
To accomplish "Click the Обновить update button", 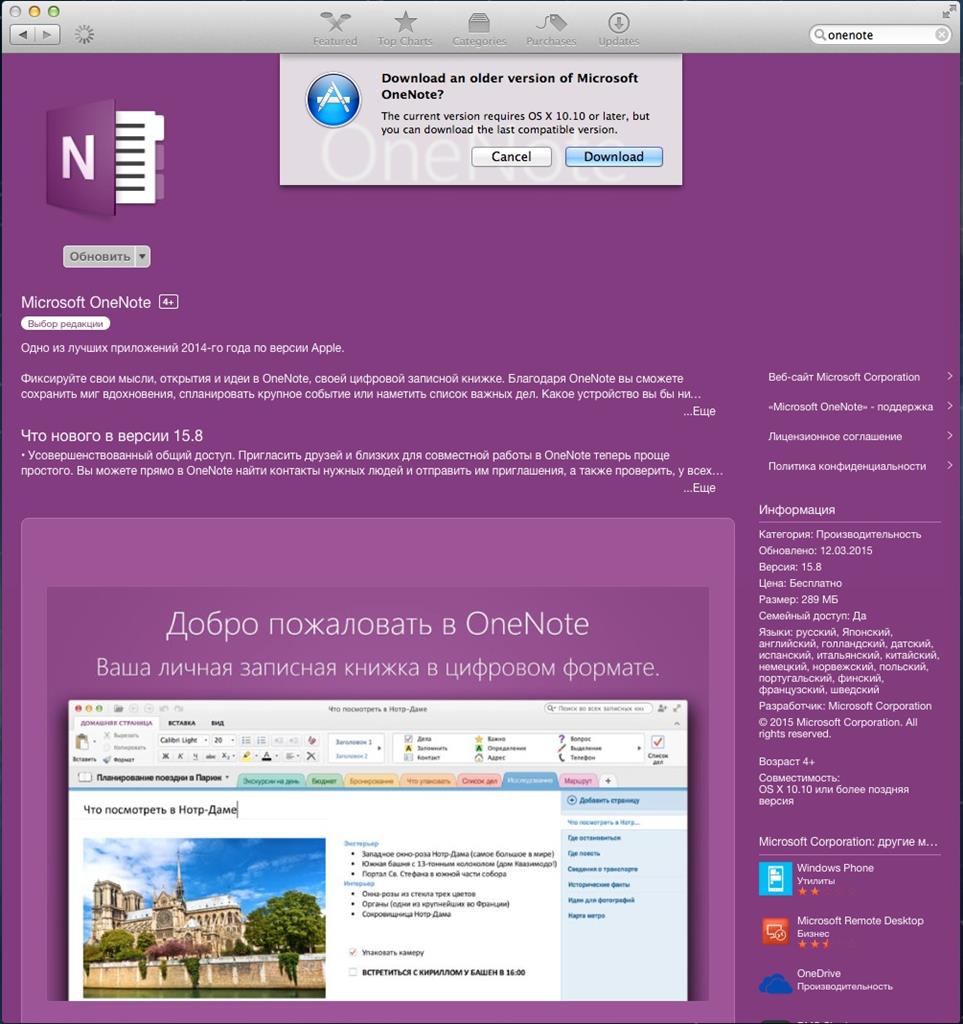I will (100, 257).
